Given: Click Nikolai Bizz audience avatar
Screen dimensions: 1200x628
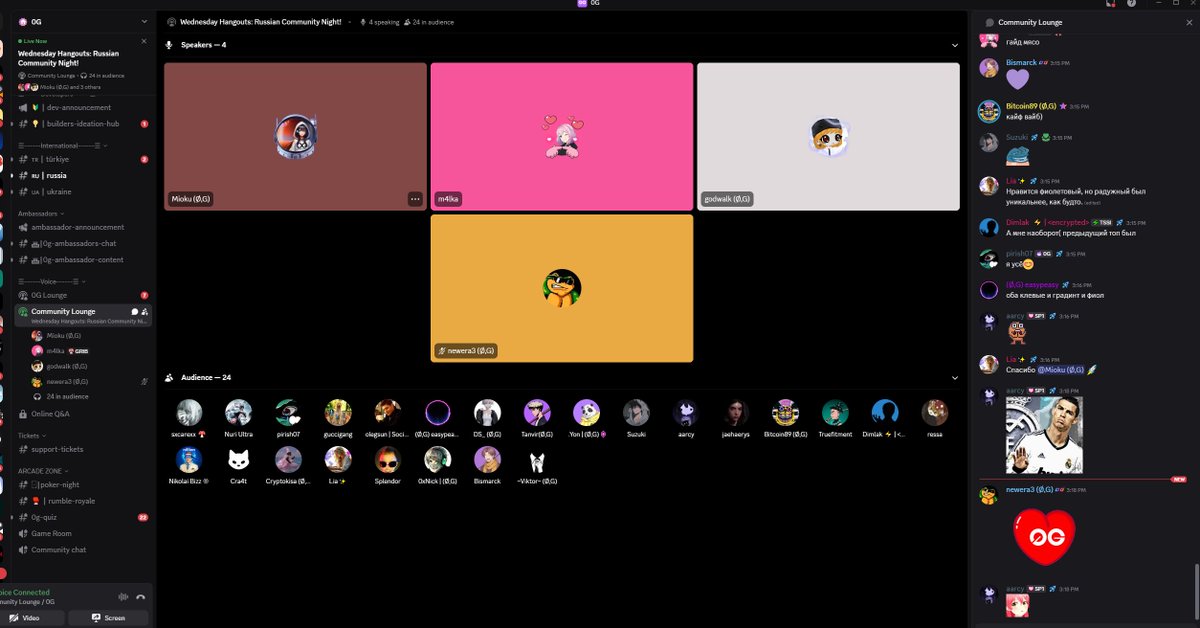Looking at the screenshot, I should 189,460.
